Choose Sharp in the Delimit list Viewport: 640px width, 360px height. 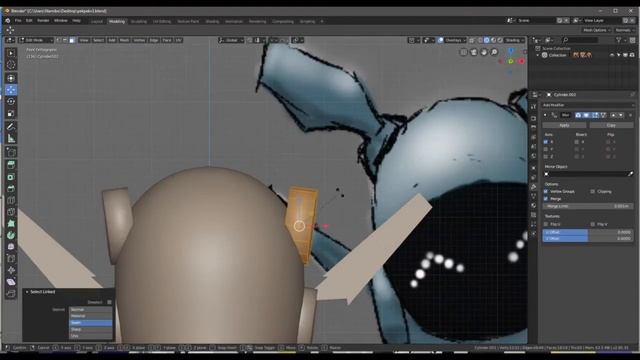pos(91,329)
